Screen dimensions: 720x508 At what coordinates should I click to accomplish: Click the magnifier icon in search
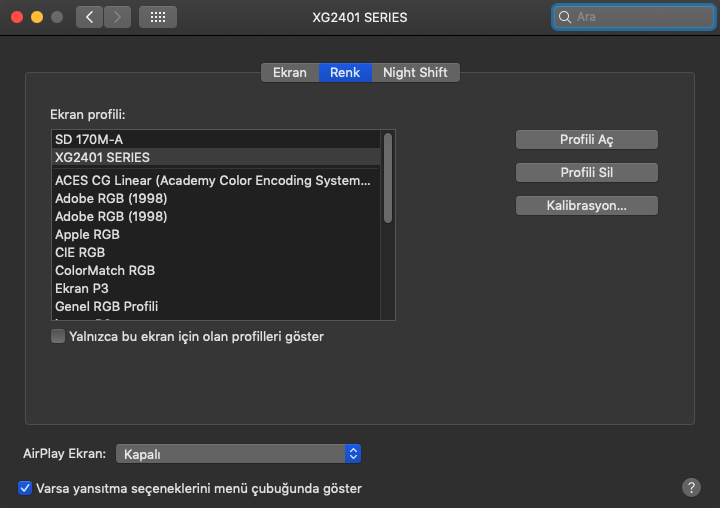coord(566,17)
